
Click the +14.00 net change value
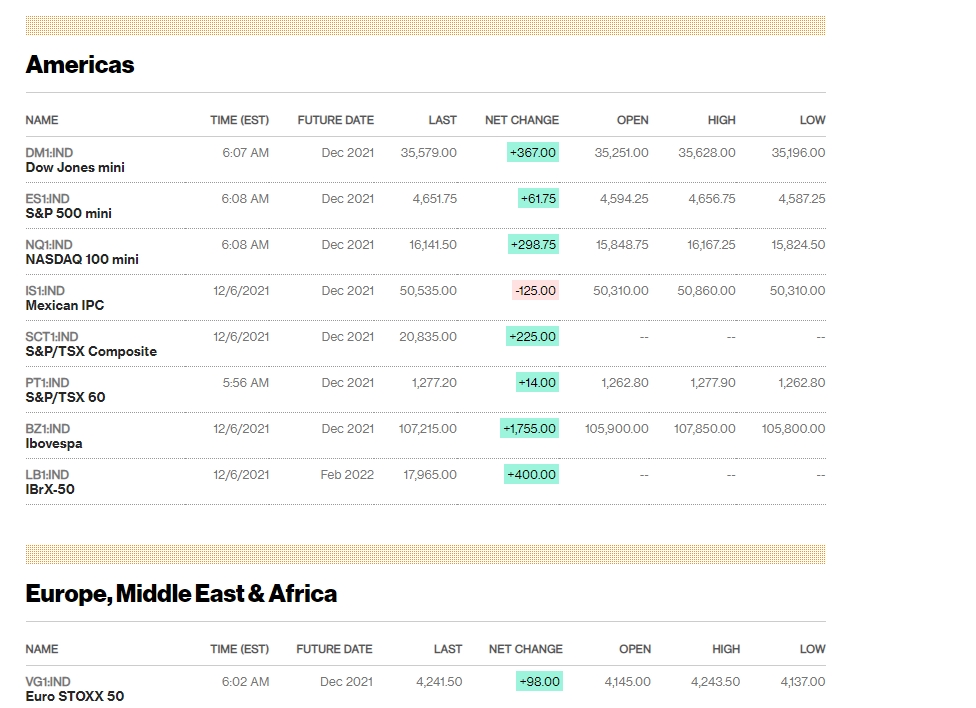537,383
